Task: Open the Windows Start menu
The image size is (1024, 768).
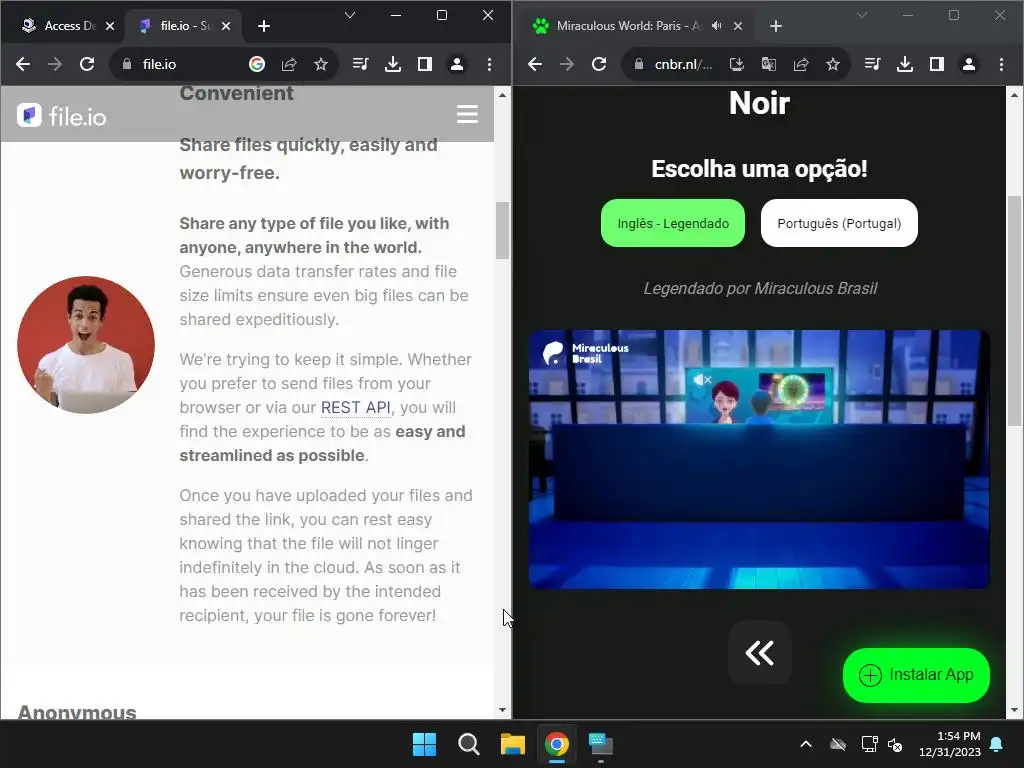Action: pyautogui.click(x=424, y=744)
